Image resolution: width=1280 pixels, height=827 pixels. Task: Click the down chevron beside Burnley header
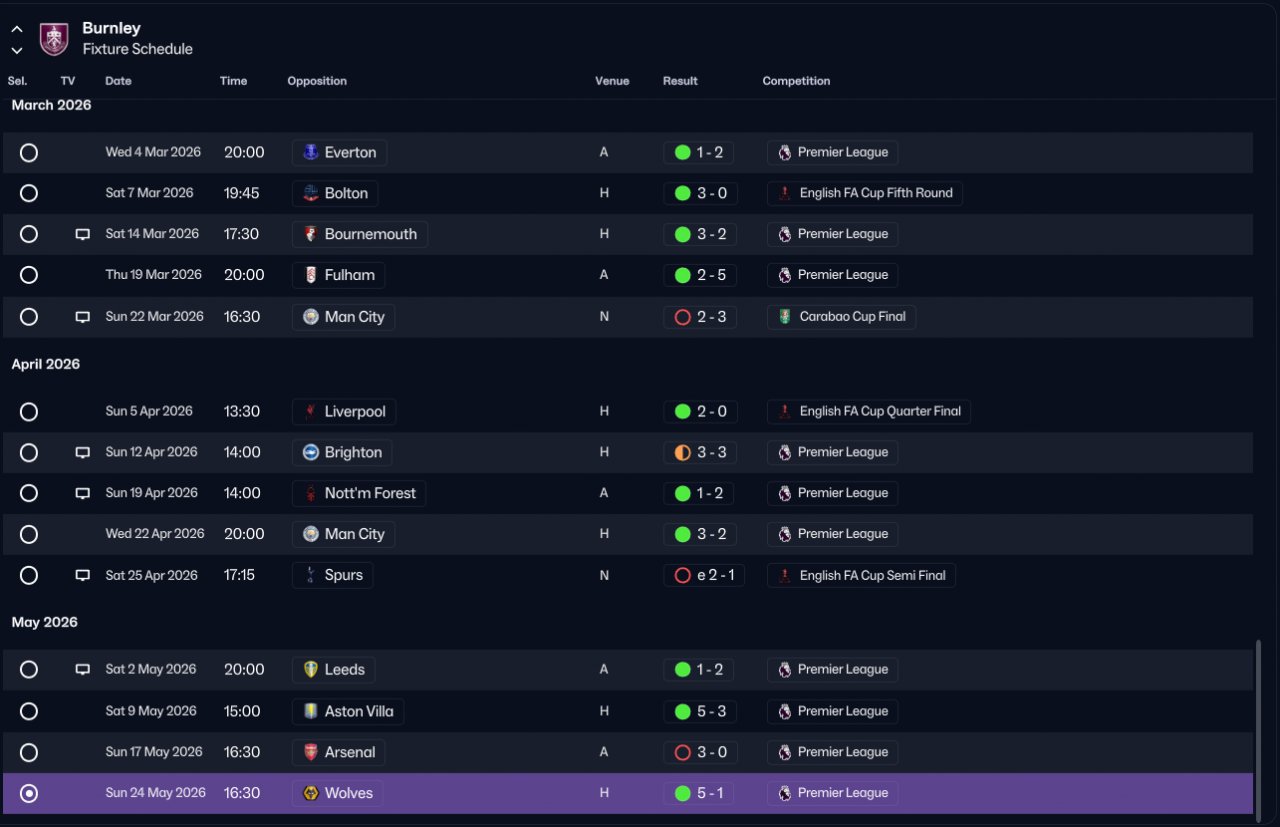click(17, 50)
